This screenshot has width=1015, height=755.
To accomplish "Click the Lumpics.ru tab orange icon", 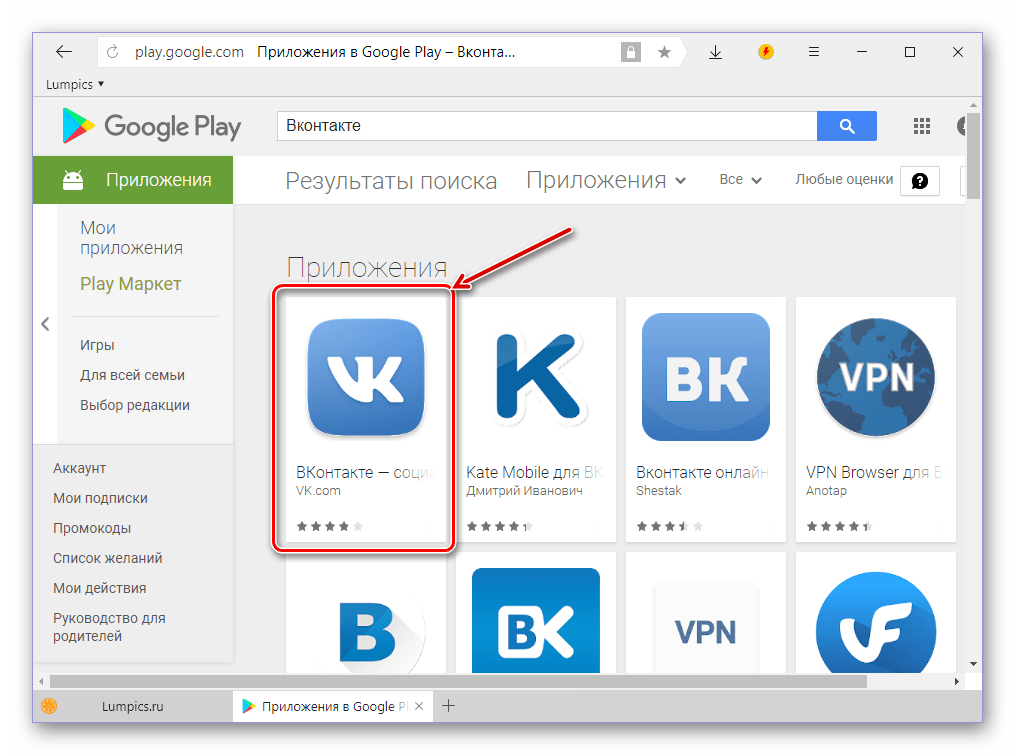I will pyautogui.click(x=49, y=706).
